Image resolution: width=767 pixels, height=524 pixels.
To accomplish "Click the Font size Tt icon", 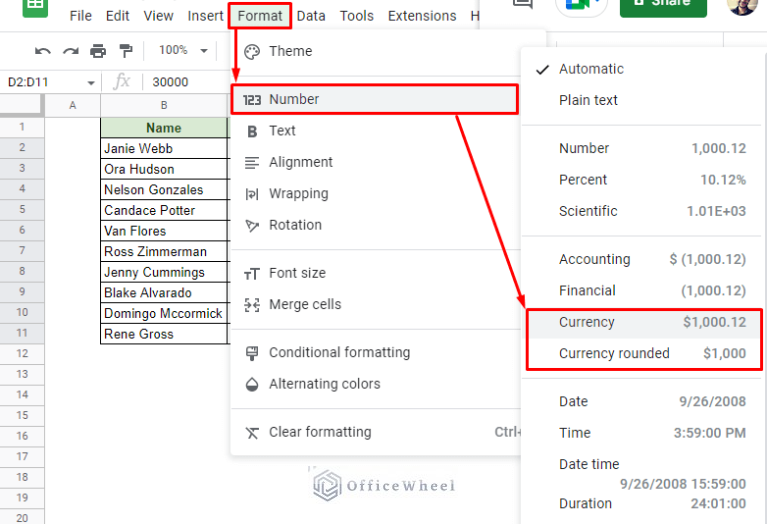I will click(x=252, y=274).
